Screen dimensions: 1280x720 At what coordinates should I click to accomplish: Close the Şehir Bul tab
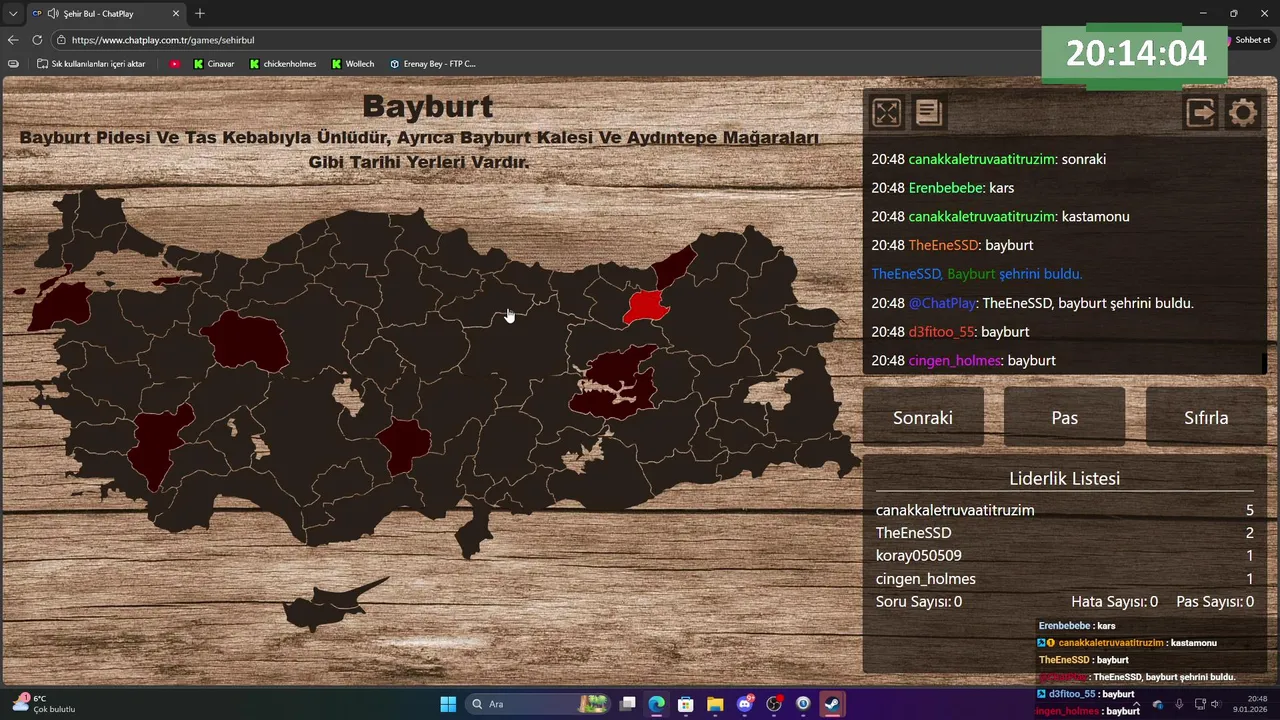point(176,14)
